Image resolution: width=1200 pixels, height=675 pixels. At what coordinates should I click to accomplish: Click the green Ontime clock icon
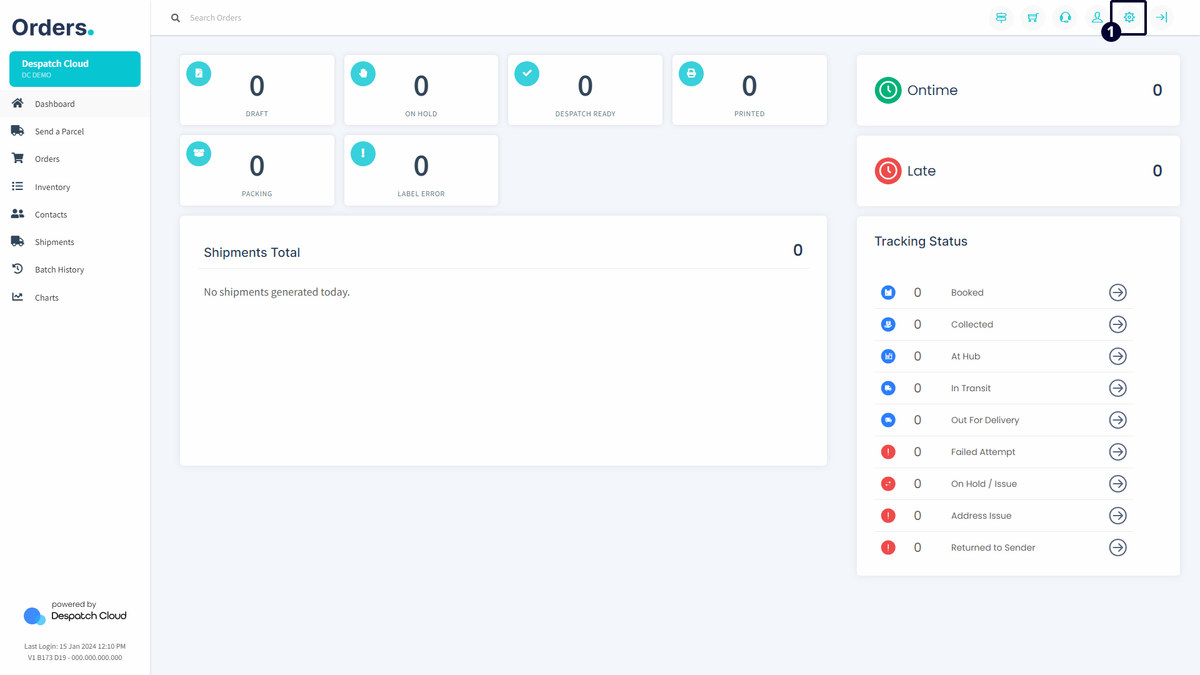(888, 90)
